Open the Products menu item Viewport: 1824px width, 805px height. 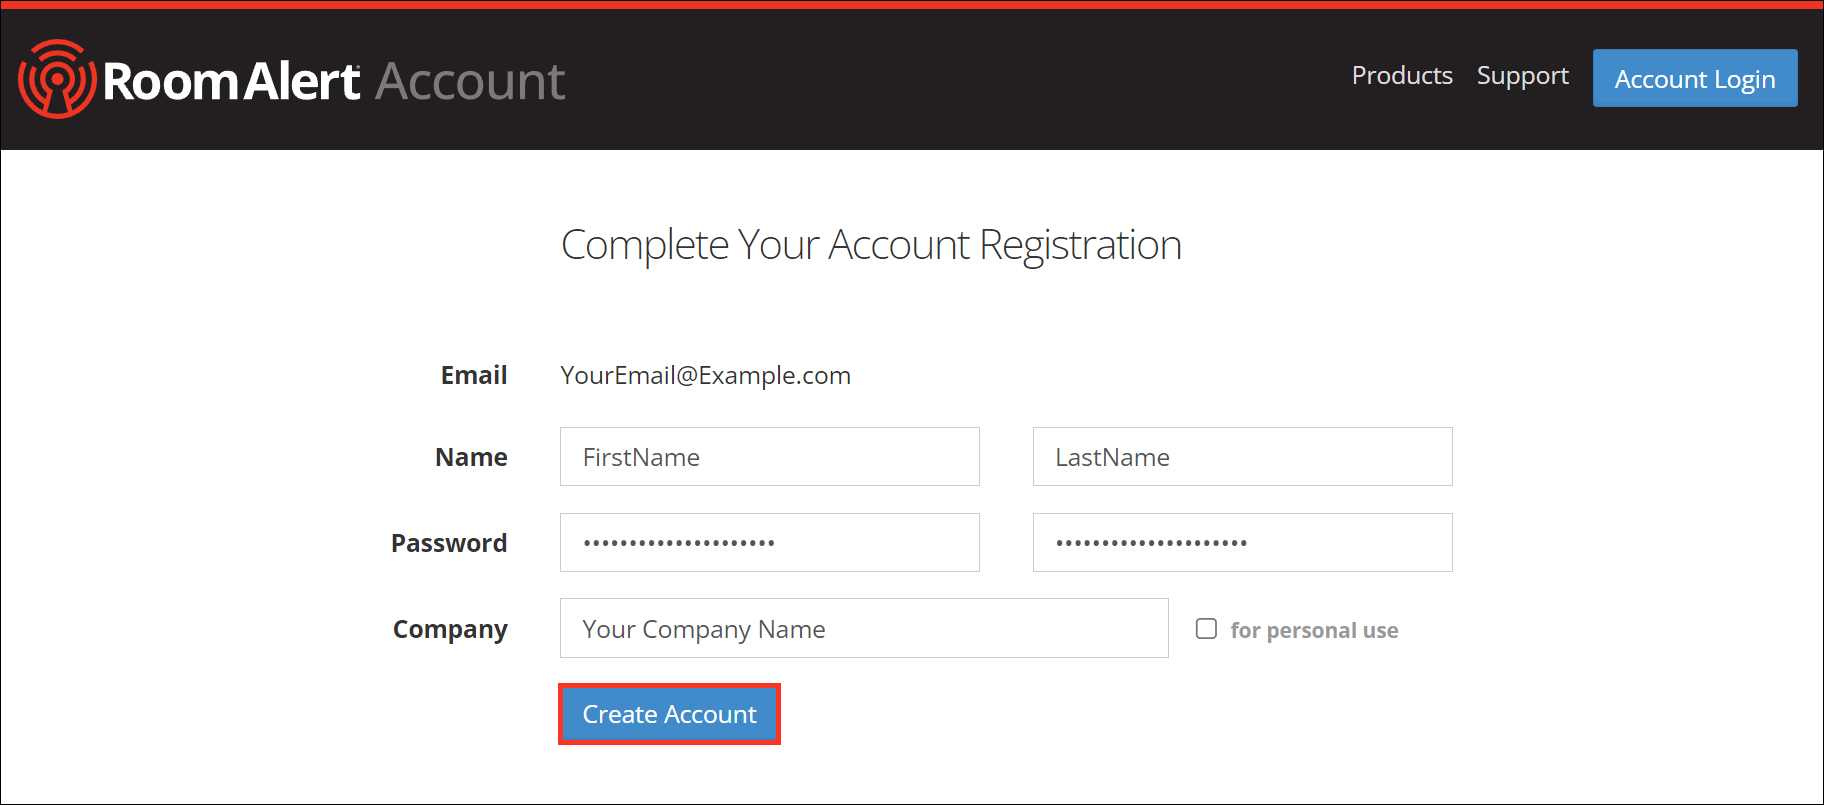(x=1402, y=76)
